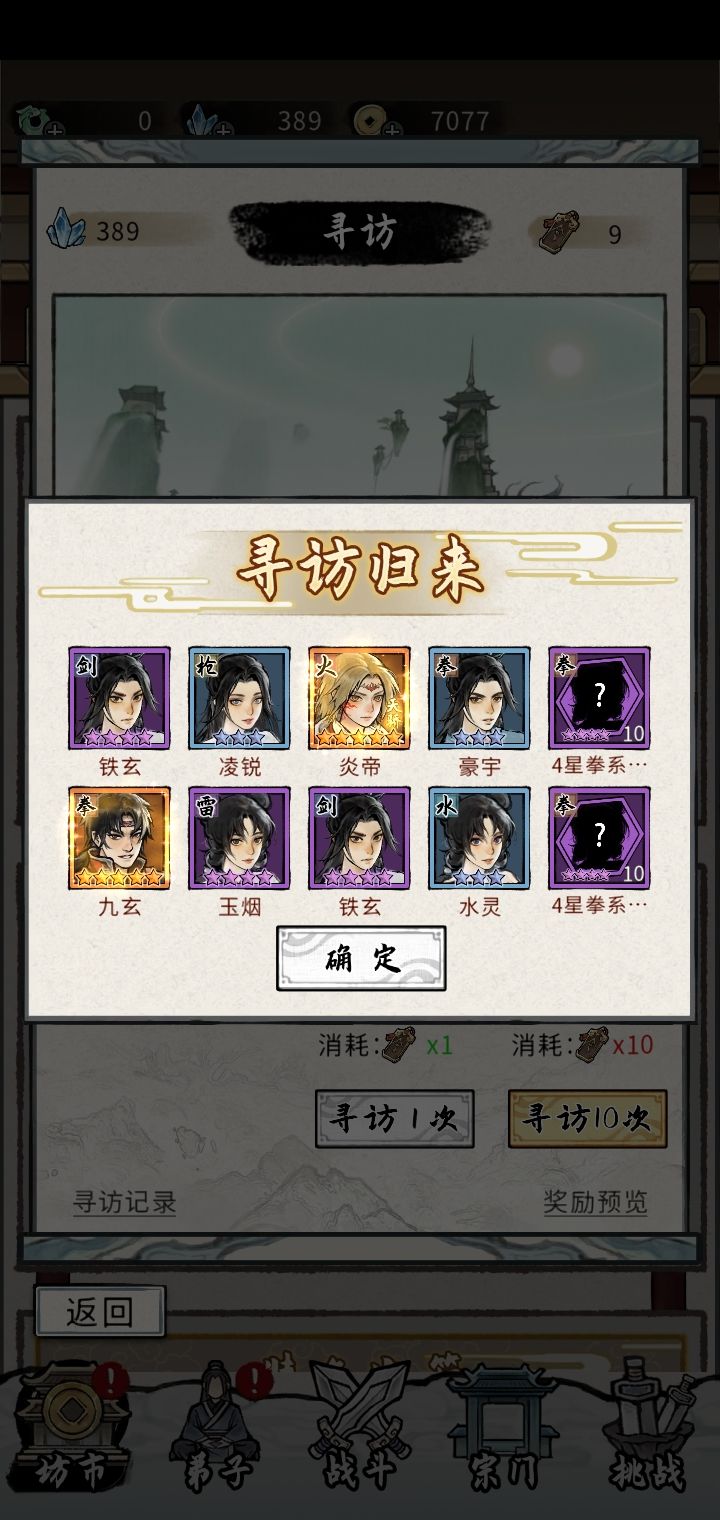Tap the 玉烟 thunder hero card

pos(239,838)
